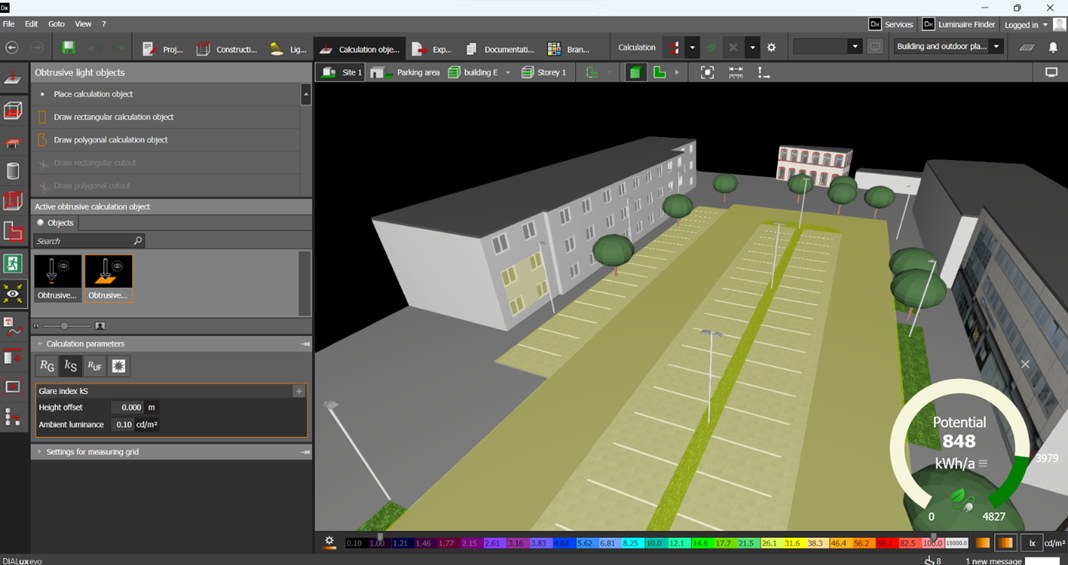The width and height of the screenshot is (1068, 565).
Task: Click the monitor display icon at right
Action: point(1052,72)
